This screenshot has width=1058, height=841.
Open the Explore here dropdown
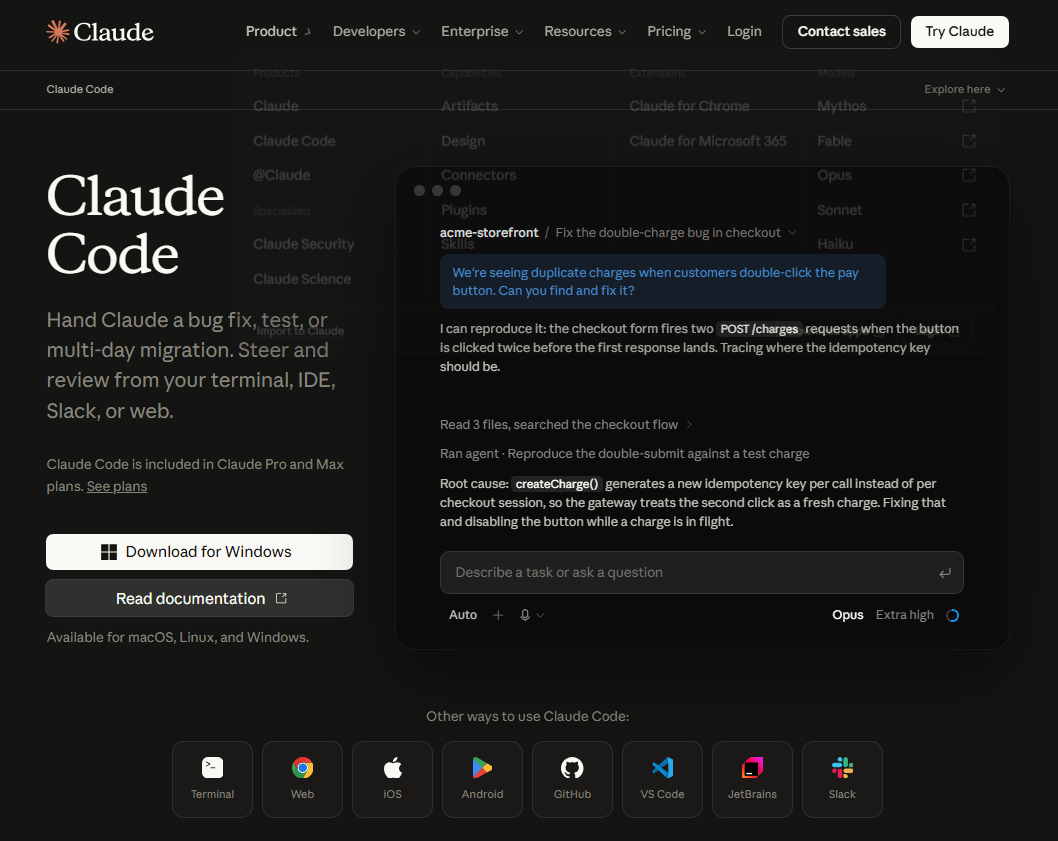(965, 89)
